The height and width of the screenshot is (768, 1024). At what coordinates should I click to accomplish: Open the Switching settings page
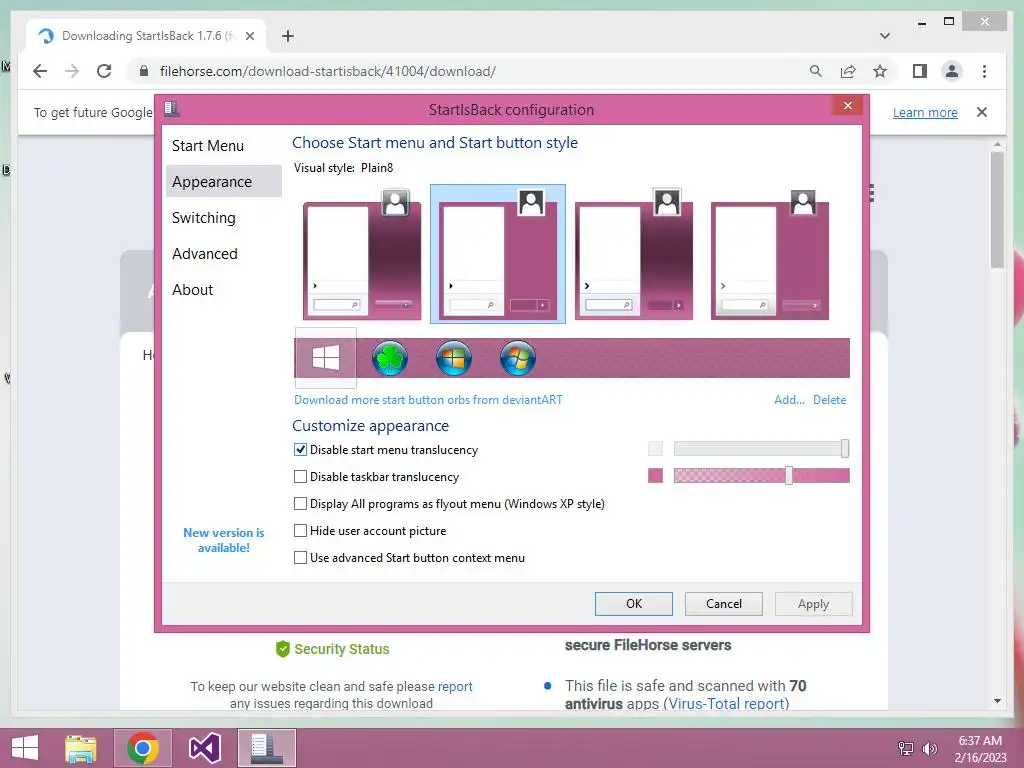[204, 217]
